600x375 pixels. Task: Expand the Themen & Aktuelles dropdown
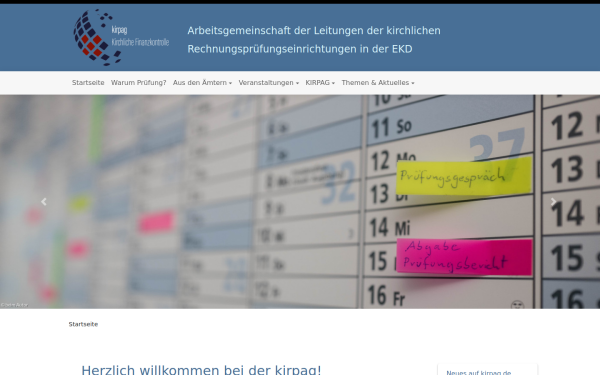378,83
